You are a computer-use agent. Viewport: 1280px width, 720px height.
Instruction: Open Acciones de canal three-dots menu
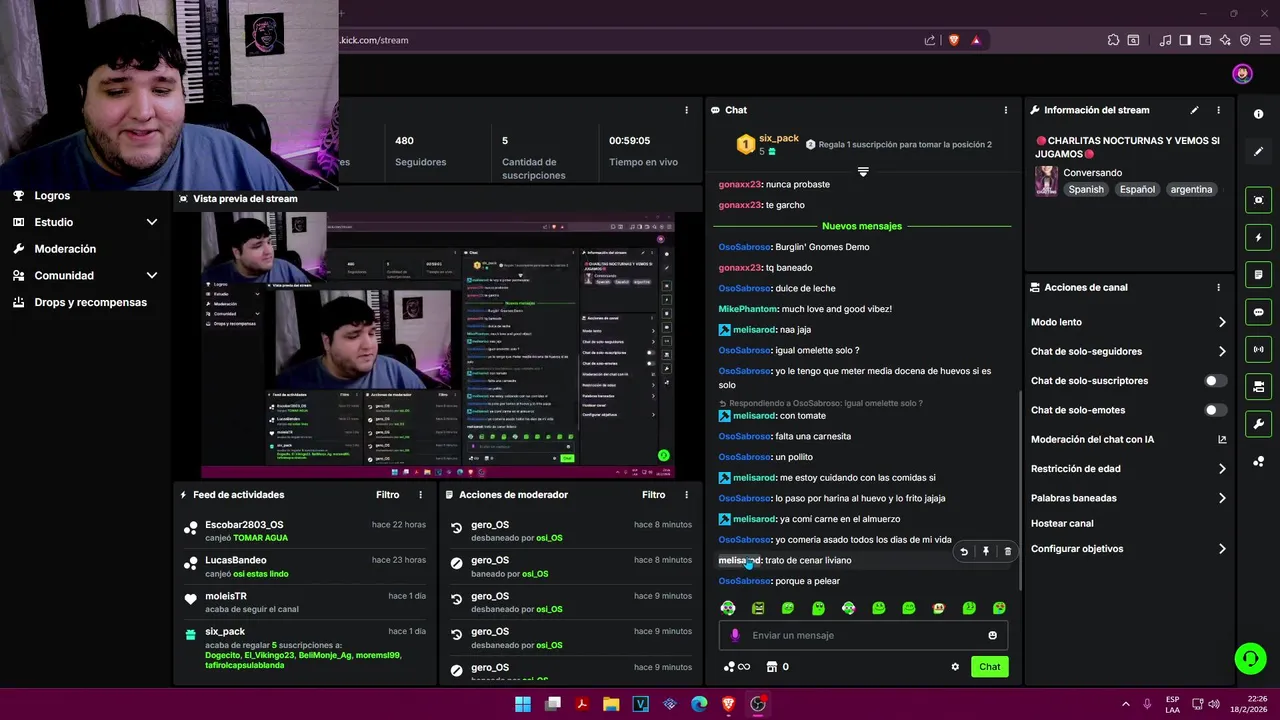(x=1218, y=287)
